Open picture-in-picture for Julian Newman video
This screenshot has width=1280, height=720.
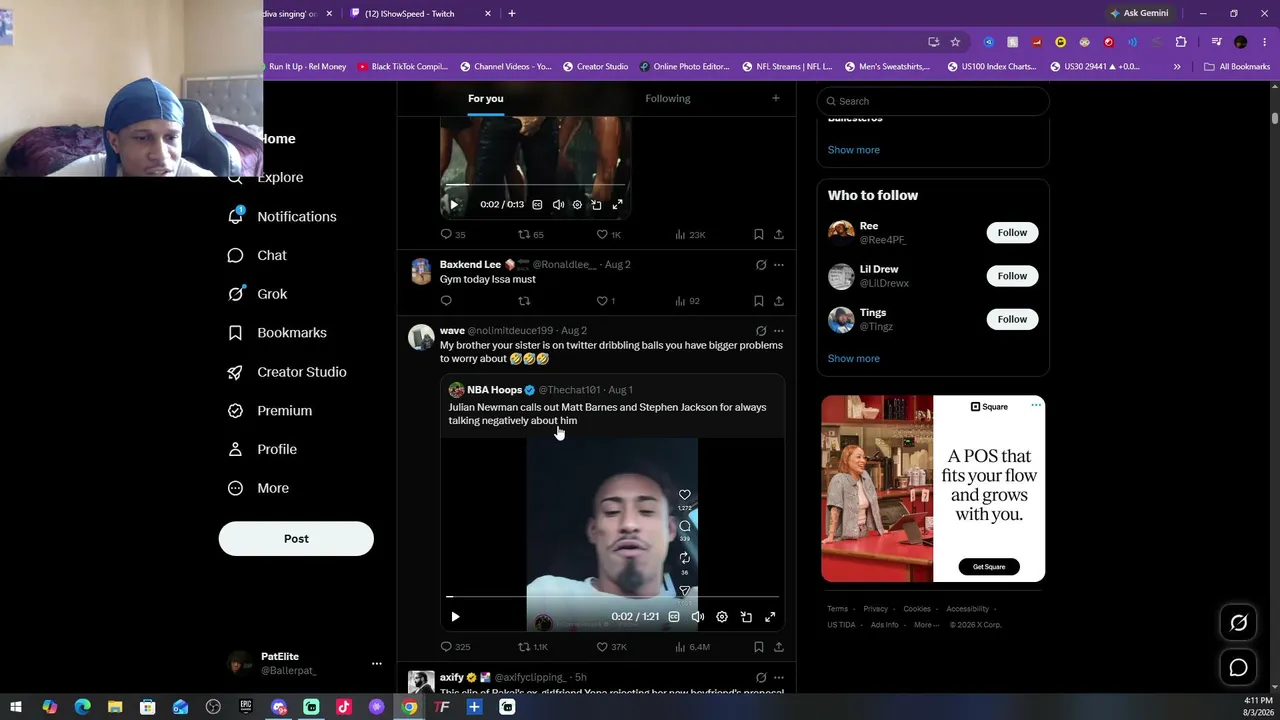(746, 617)
